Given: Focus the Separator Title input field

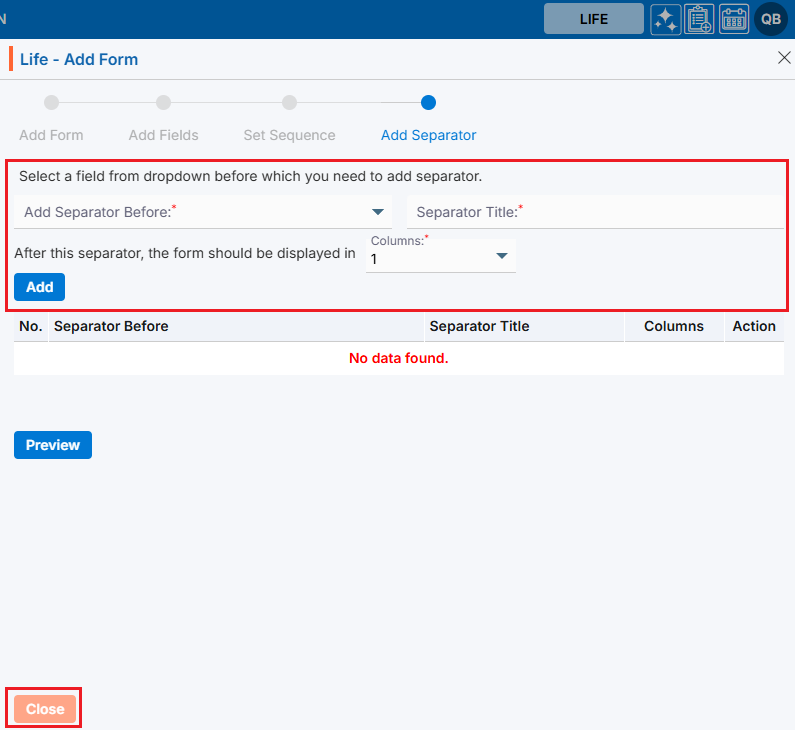Looking at the screenshot, I should (x=595, y=212).
